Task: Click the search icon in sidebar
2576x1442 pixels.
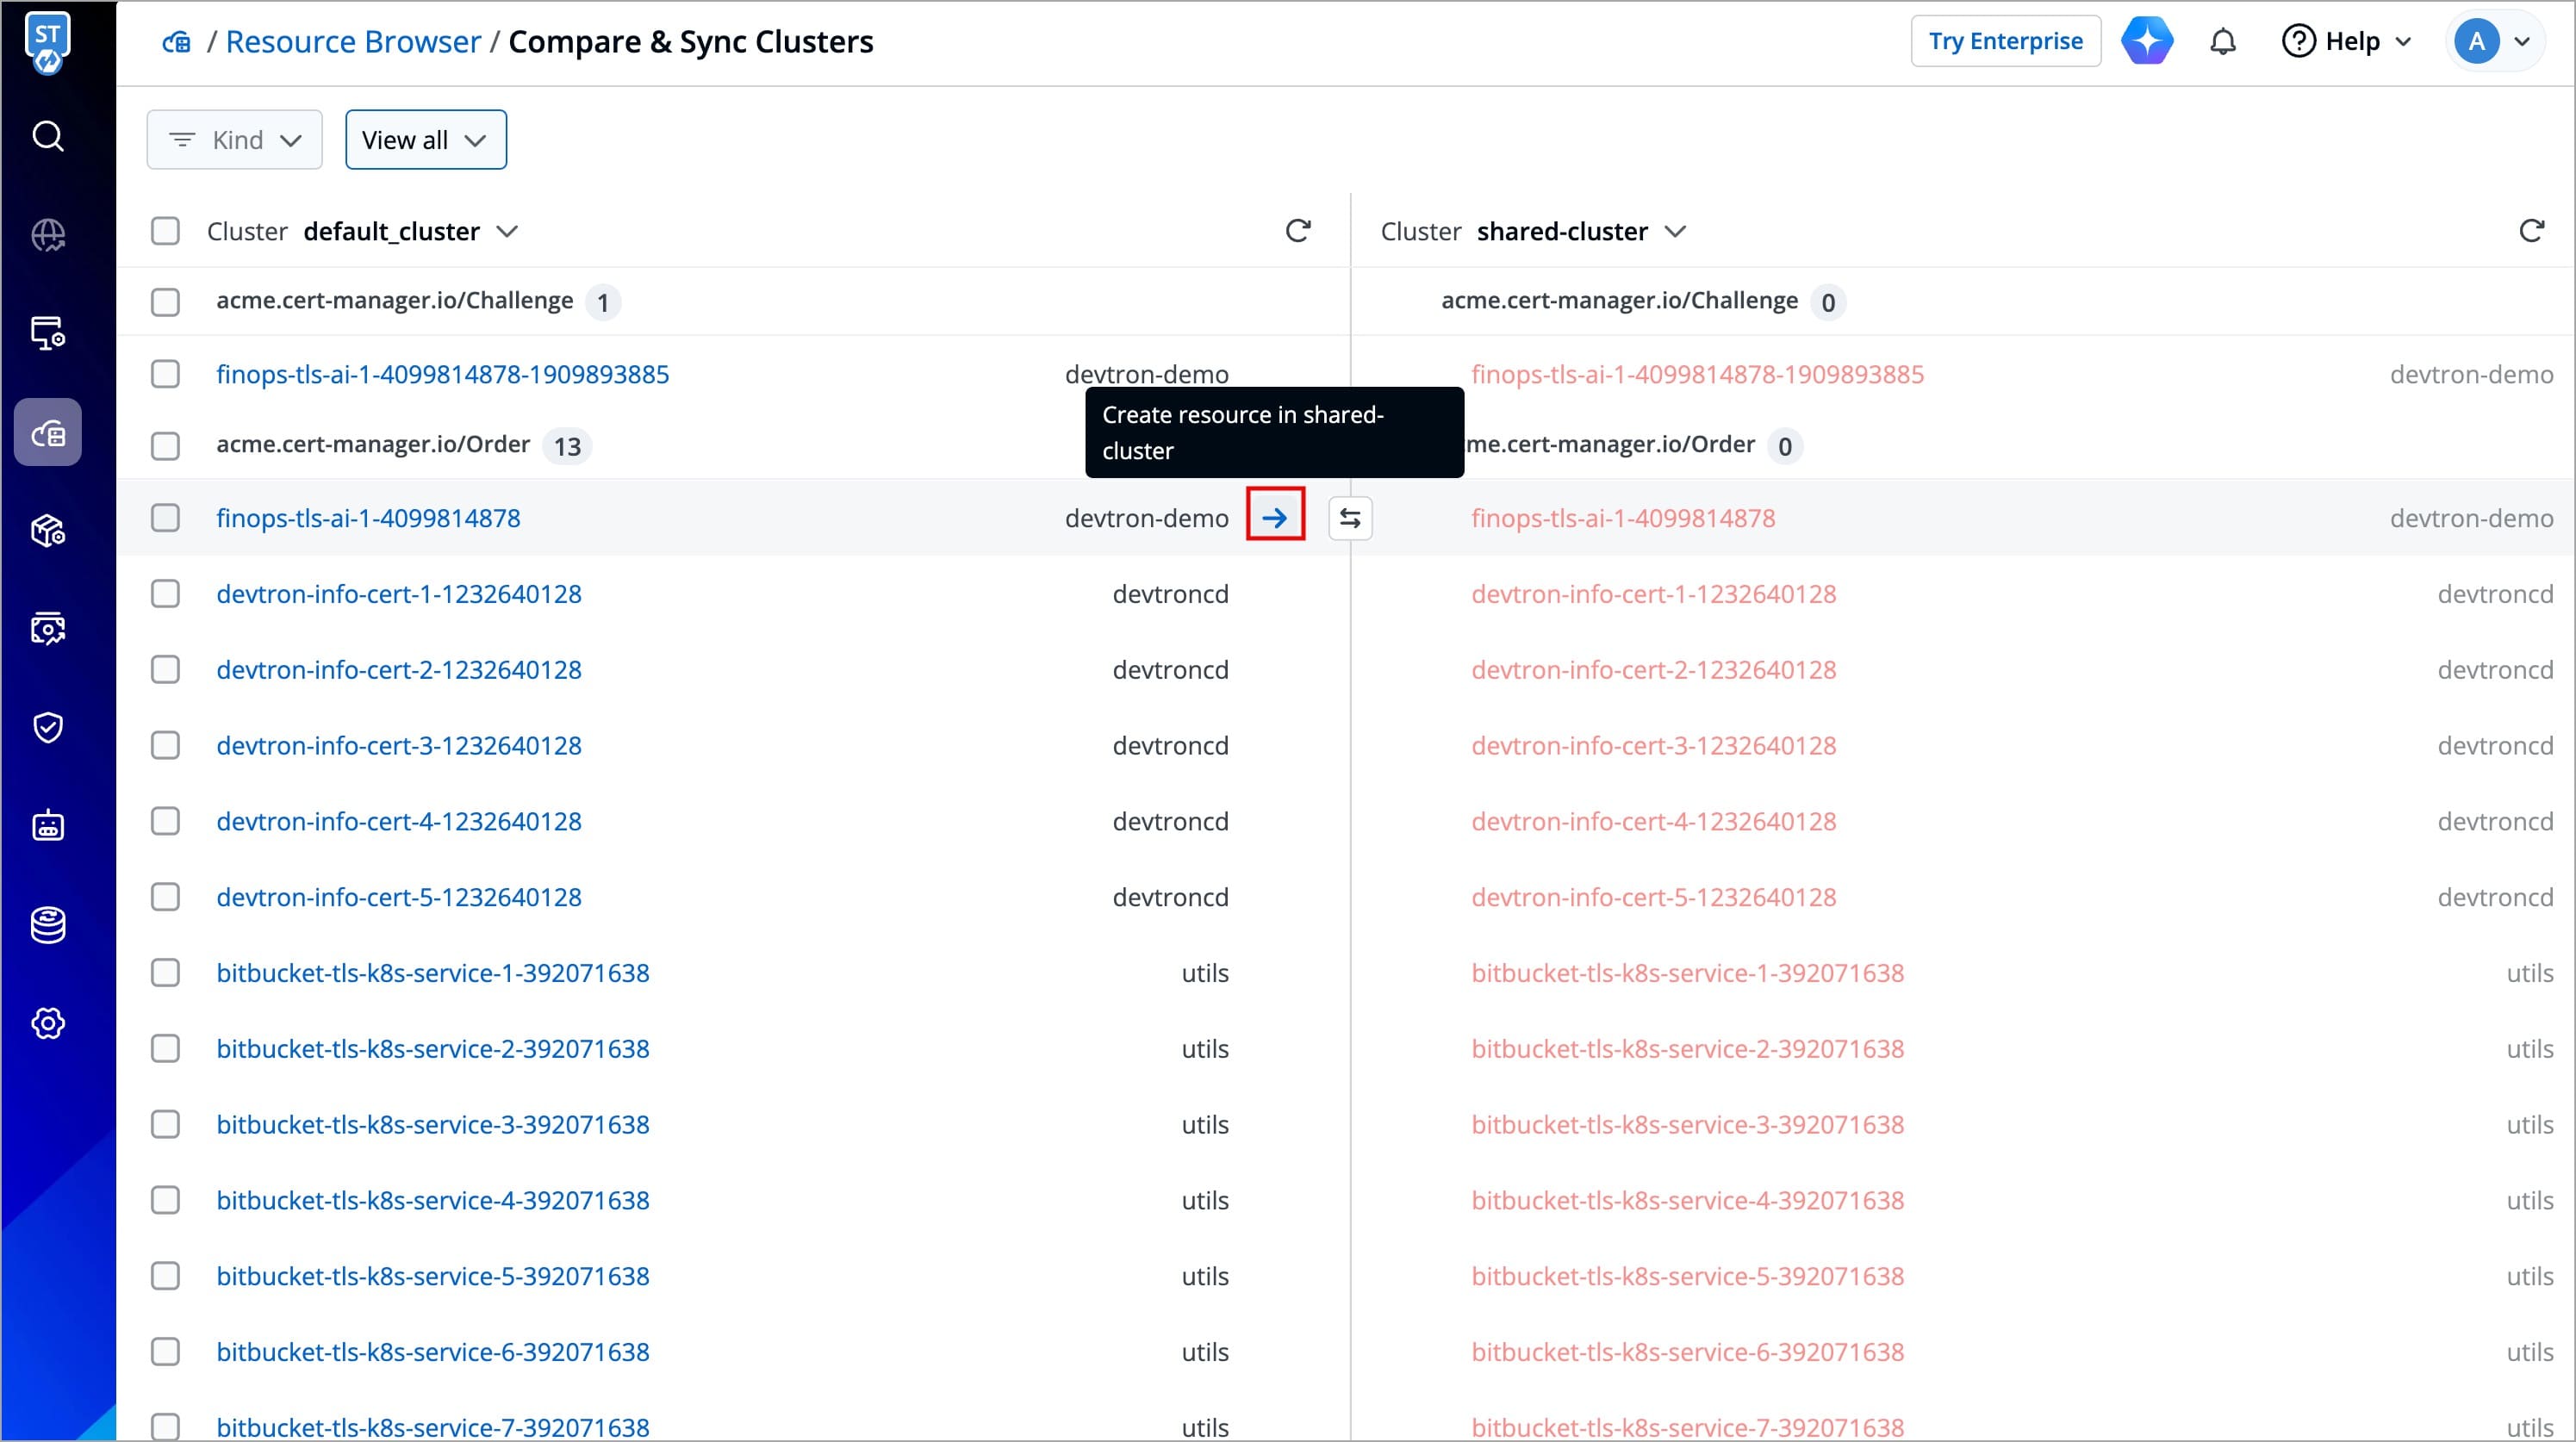Action: pos(48,136)
